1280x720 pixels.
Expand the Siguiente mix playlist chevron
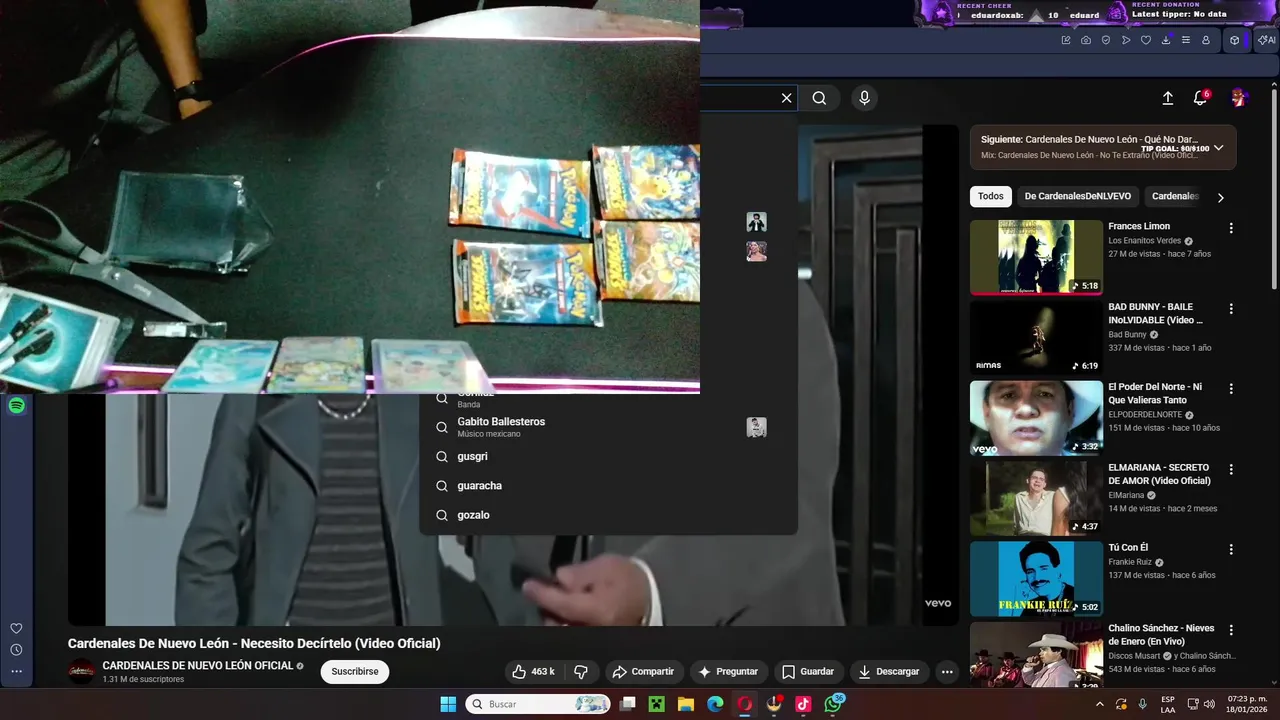tap(1218, 147)
